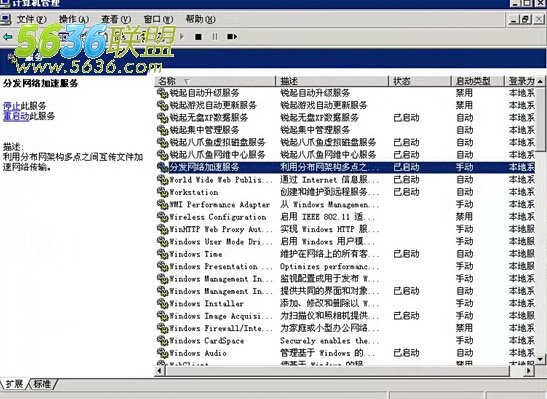Click gear icon of Windows Firewall service
Viewport: 547px width, 399px height.
(163, 328)
